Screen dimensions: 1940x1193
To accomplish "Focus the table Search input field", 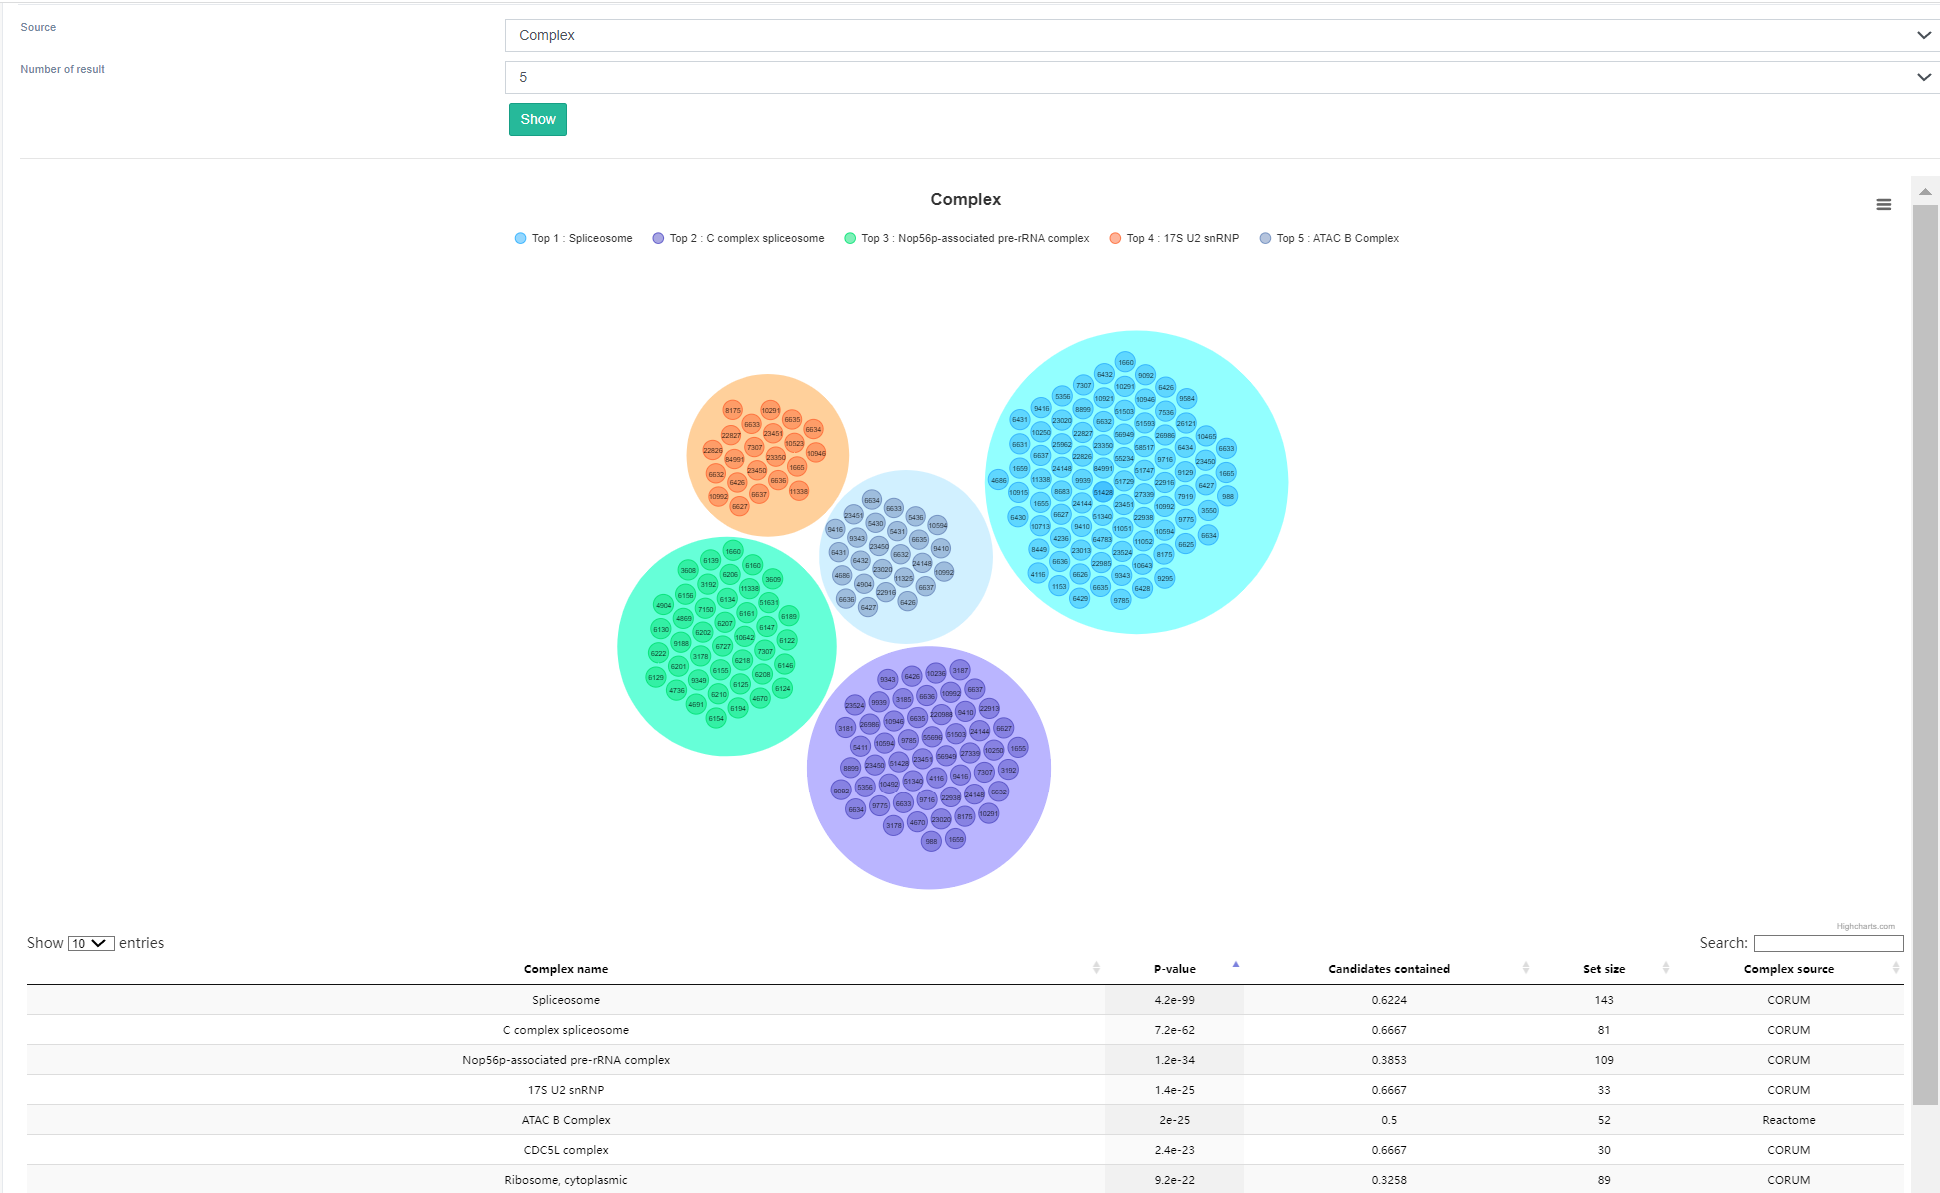I will pyautogui.click(x=1828, y=944).
